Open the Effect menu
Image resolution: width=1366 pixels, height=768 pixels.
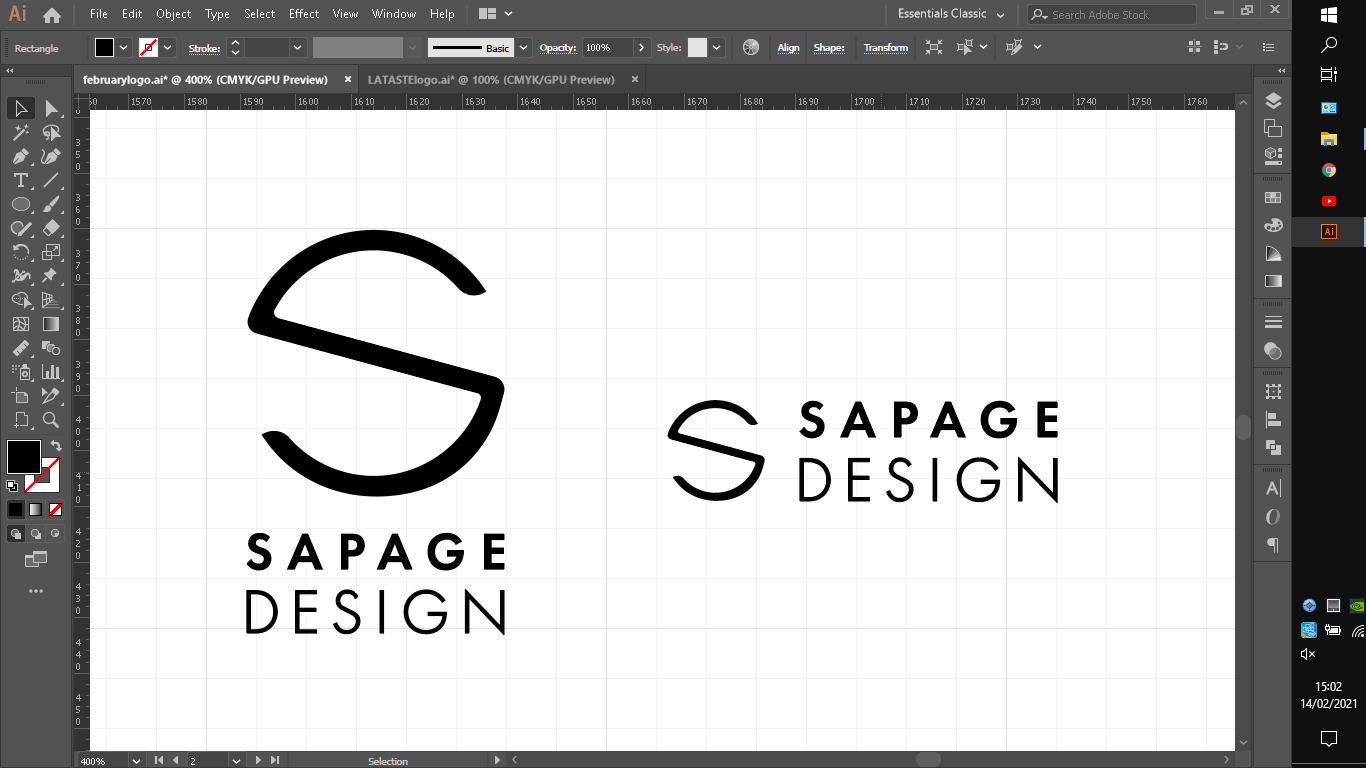pyautogui.click(x=304, y=14)
